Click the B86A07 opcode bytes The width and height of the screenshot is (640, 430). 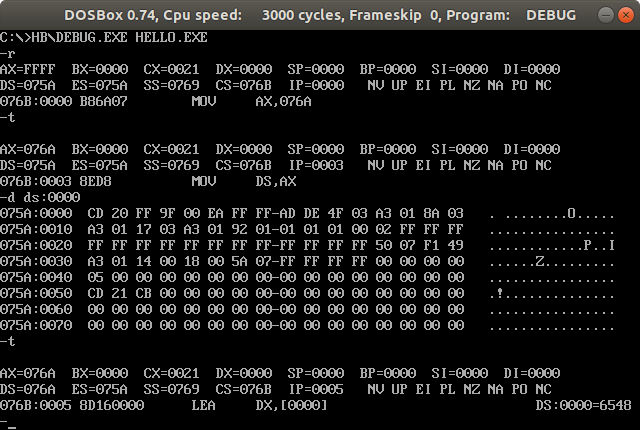tap(104, 101)
